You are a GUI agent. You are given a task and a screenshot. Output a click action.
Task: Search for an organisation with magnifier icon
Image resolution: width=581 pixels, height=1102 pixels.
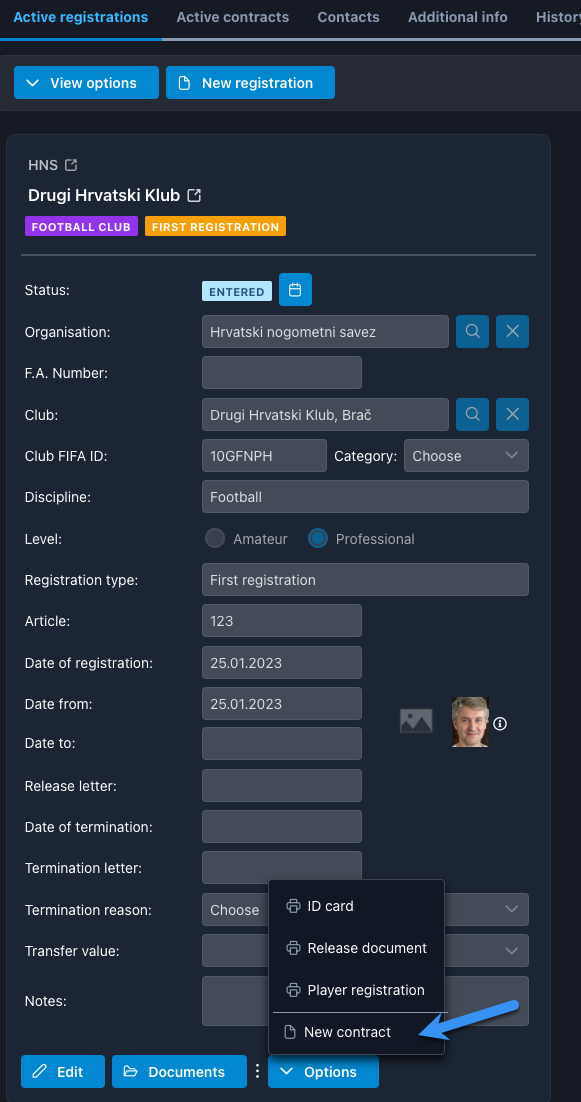point(472,331)
